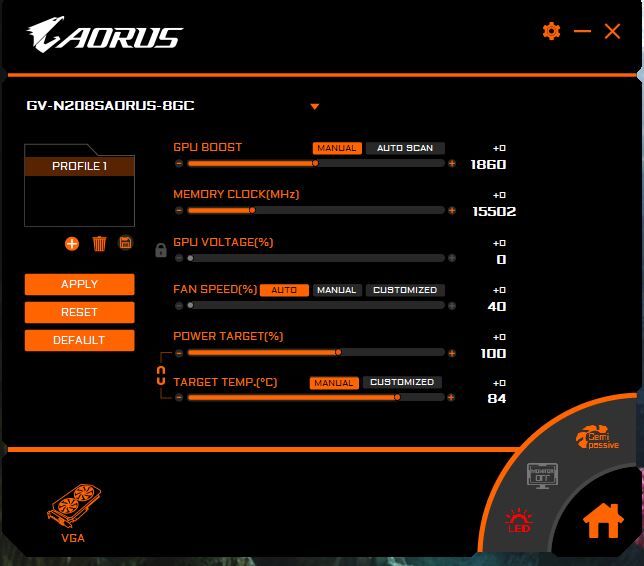Decrease Memory Clock with minus icon
The image size is (644, 566).
179,210
